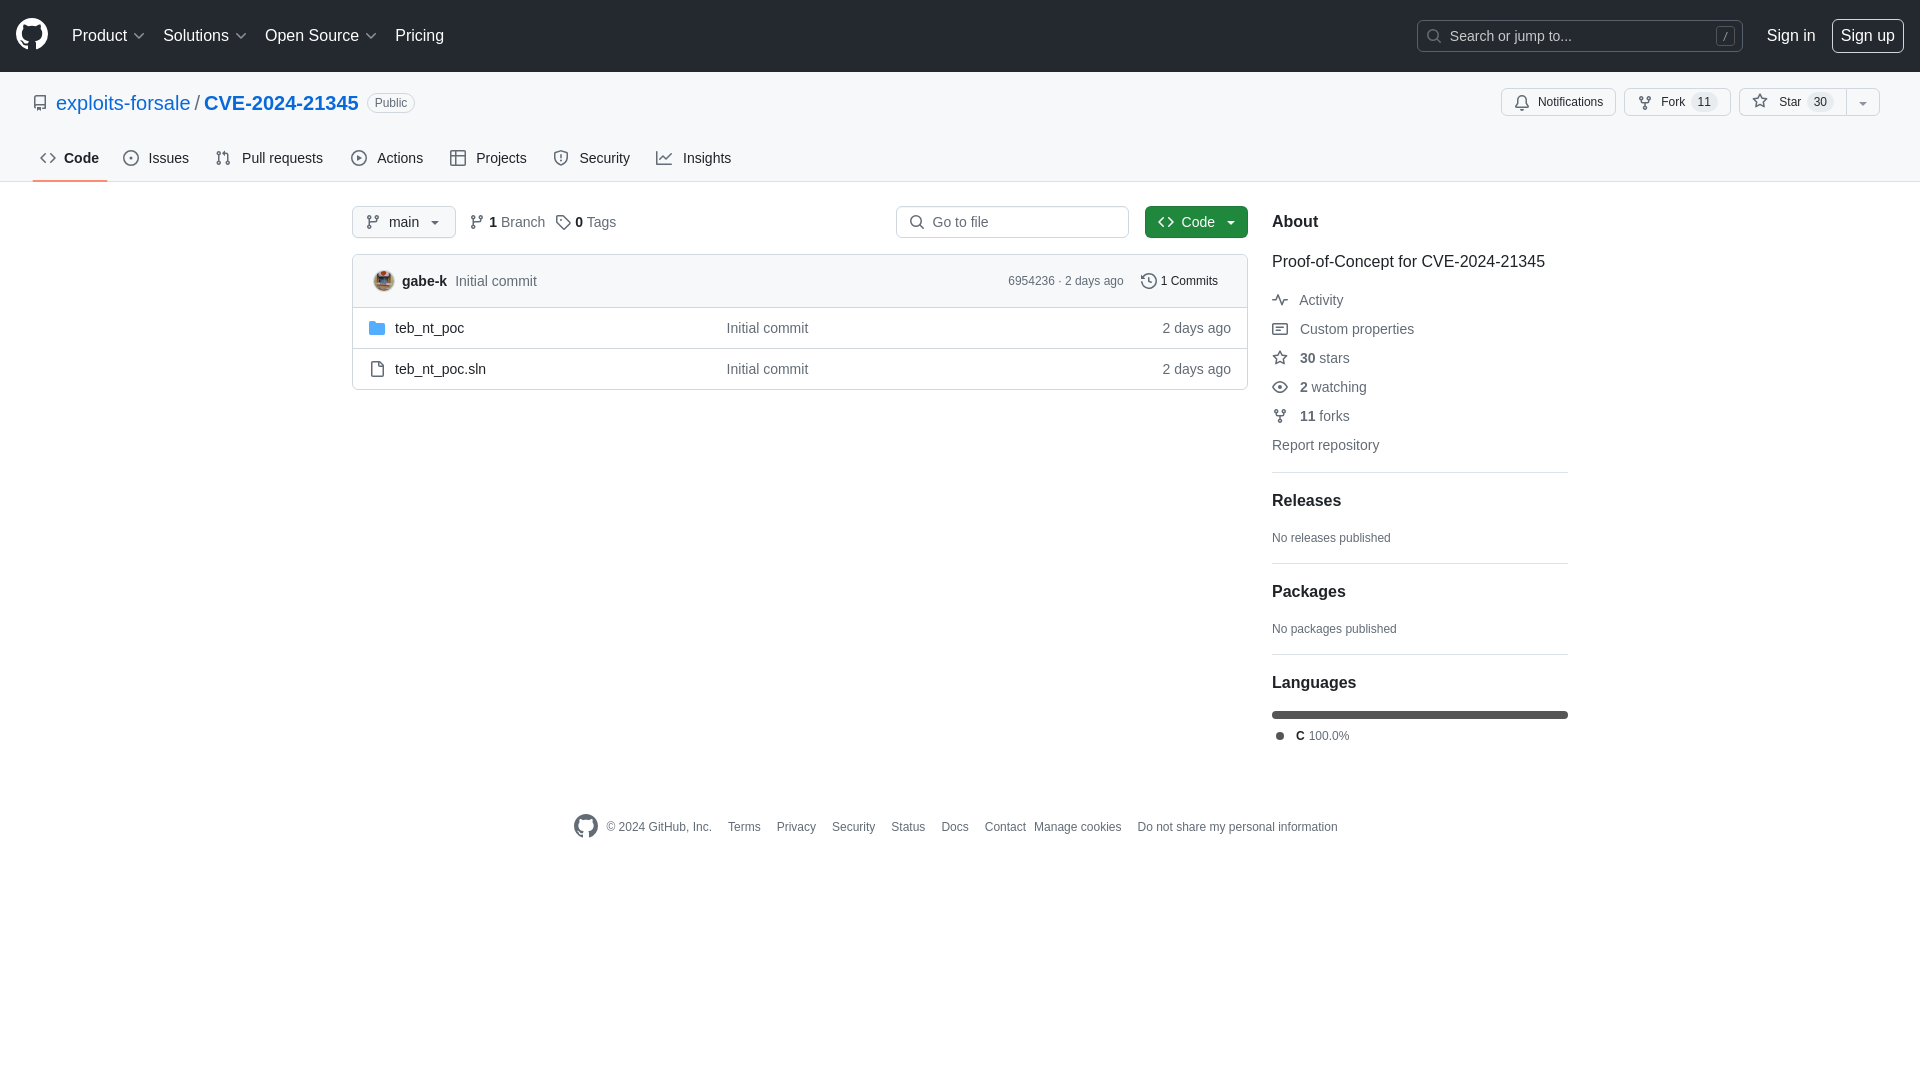Screen dimensions: 1920x1080
Task: Click the tag icon next to Tags
Action: [x=563, y=222]
